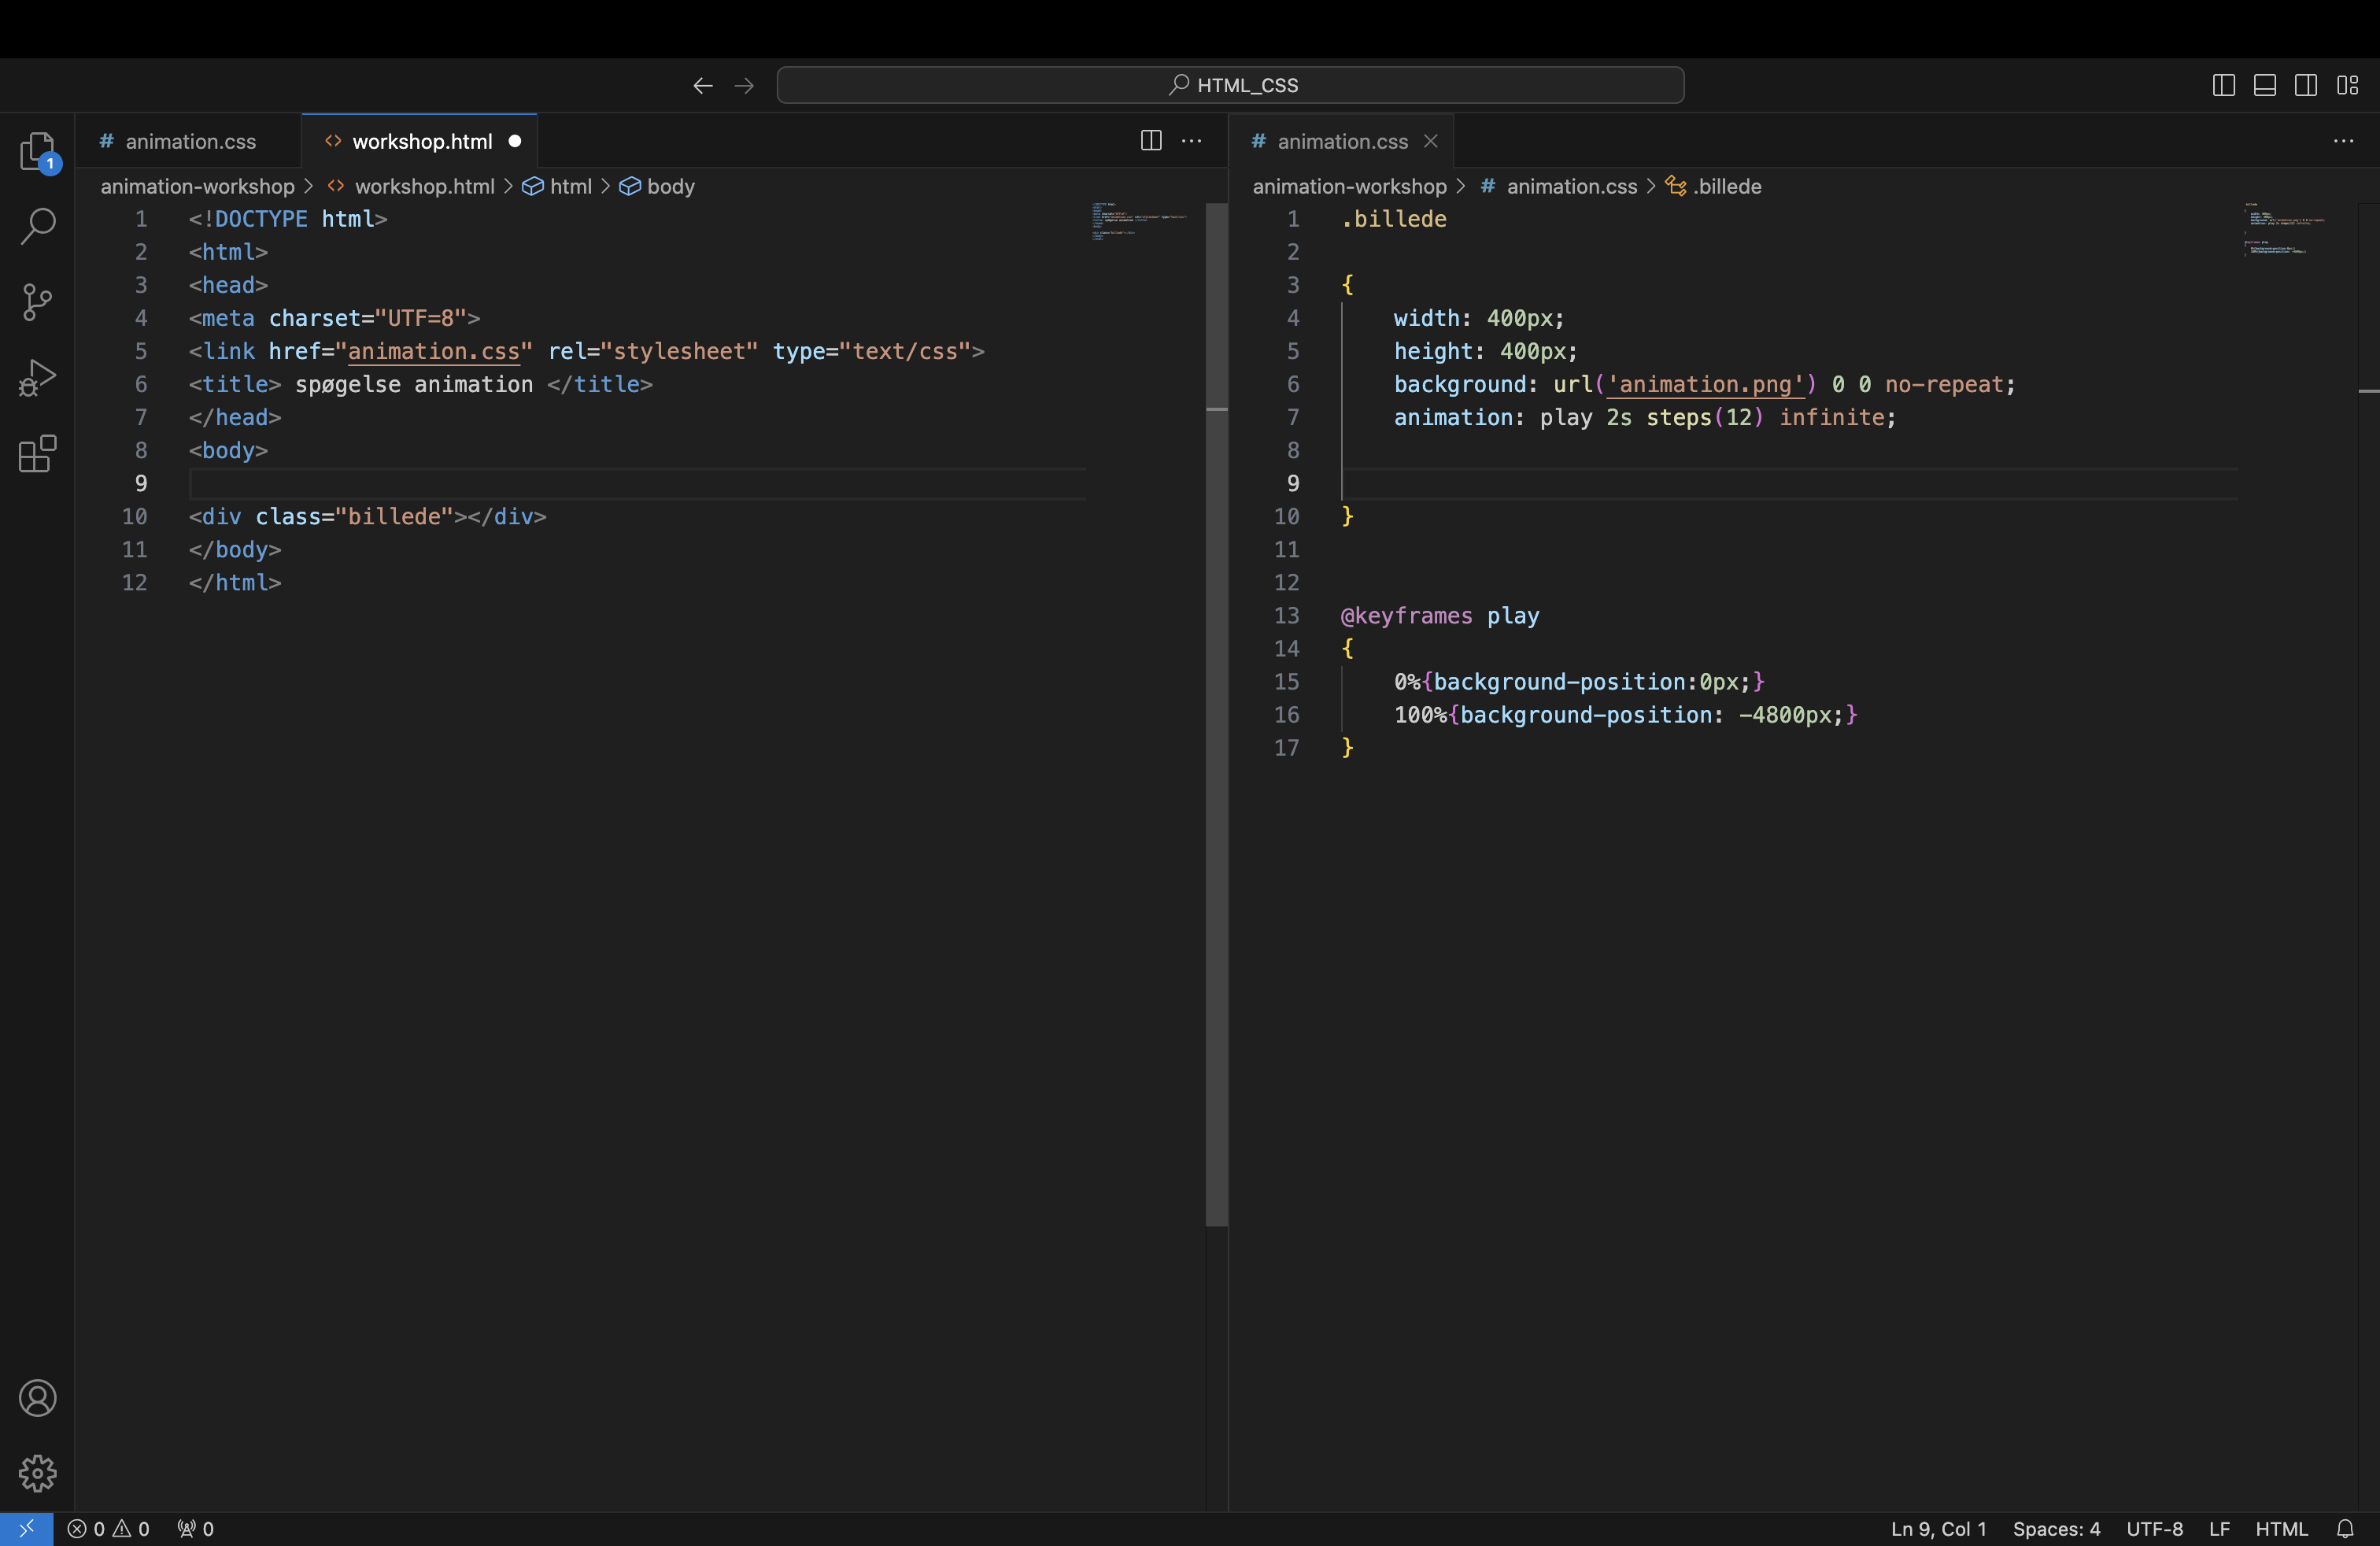Change end of line via LF

point(2219,1529)
